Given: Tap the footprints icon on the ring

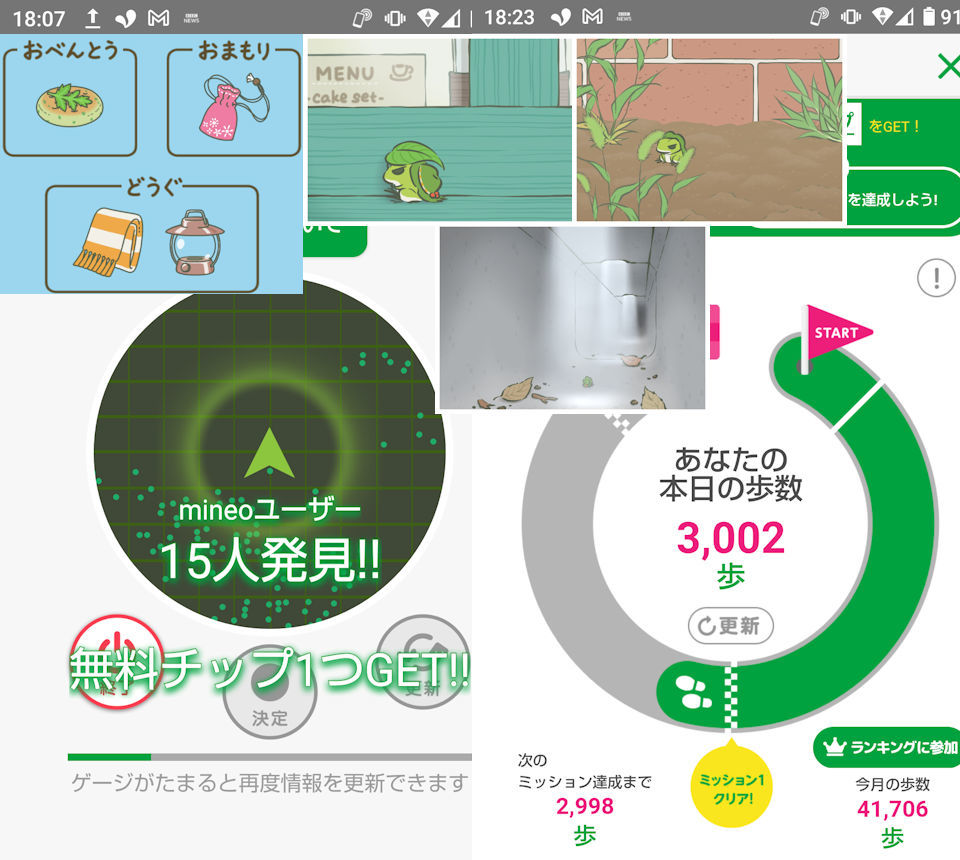Looking at the screenshot, I should click(694, 693).
